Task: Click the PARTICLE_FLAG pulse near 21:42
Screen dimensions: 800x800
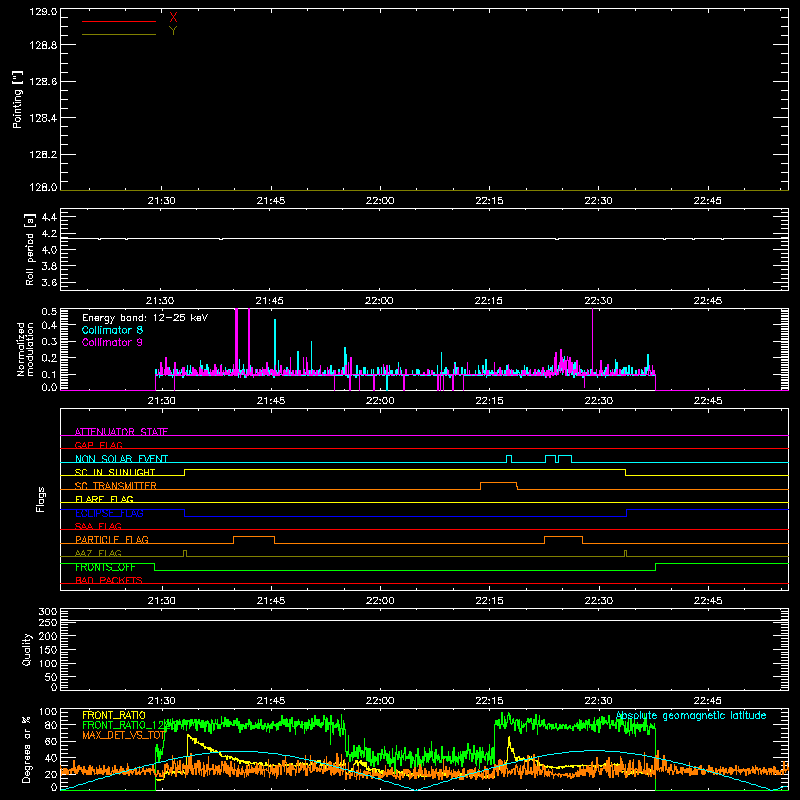Action: [254, 540]
